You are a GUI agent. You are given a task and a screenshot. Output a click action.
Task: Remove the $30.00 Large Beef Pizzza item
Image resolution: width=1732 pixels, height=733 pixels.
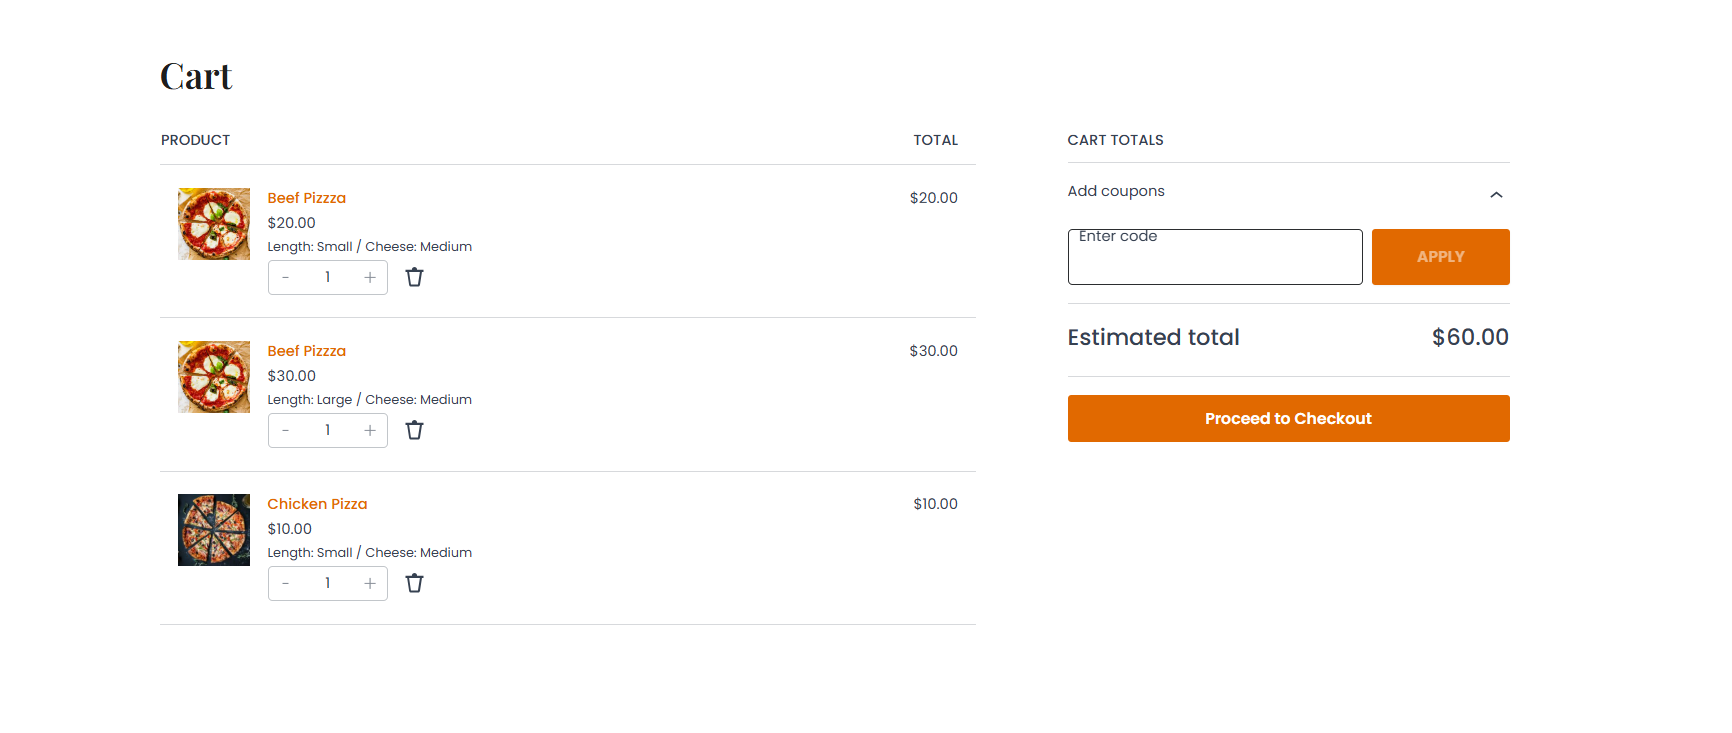[x=414, y=430]
